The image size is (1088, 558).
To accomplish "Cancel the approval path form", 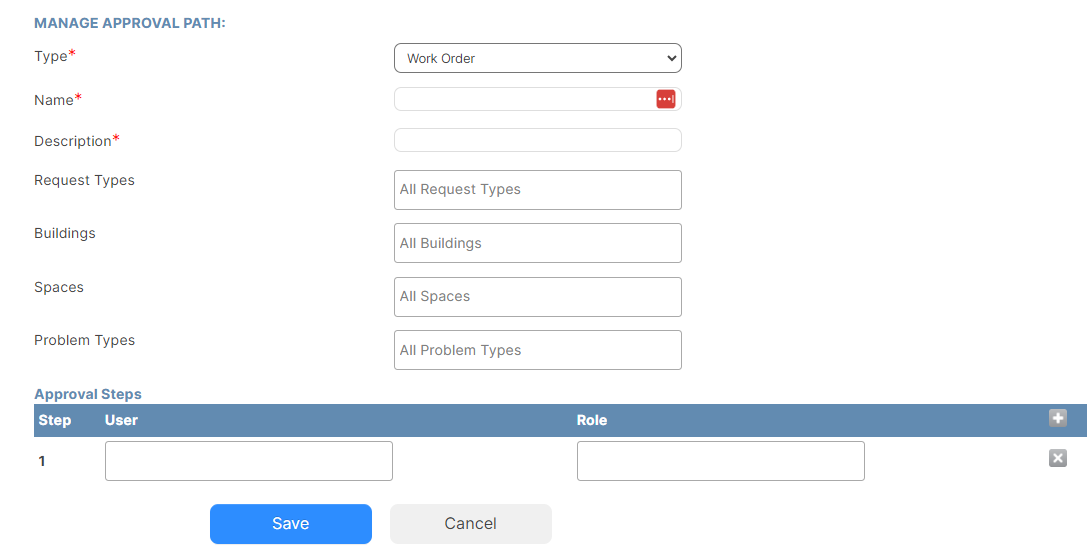I will [470, 524].
